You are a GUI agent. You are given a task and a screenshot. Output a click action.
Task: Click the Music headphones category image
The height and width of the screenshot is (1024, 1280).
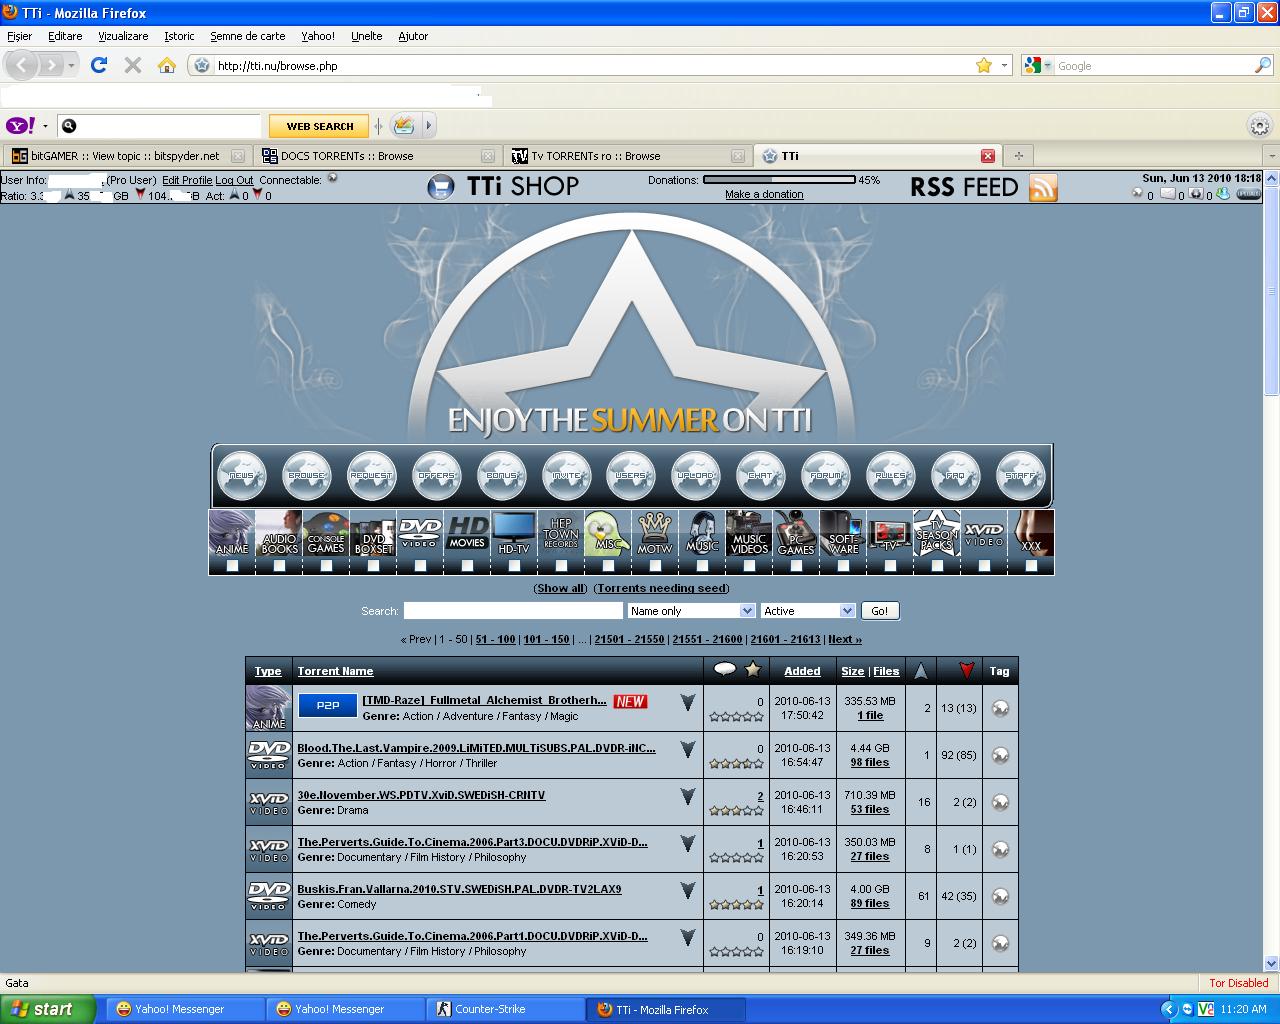click(x=702, y=533)
